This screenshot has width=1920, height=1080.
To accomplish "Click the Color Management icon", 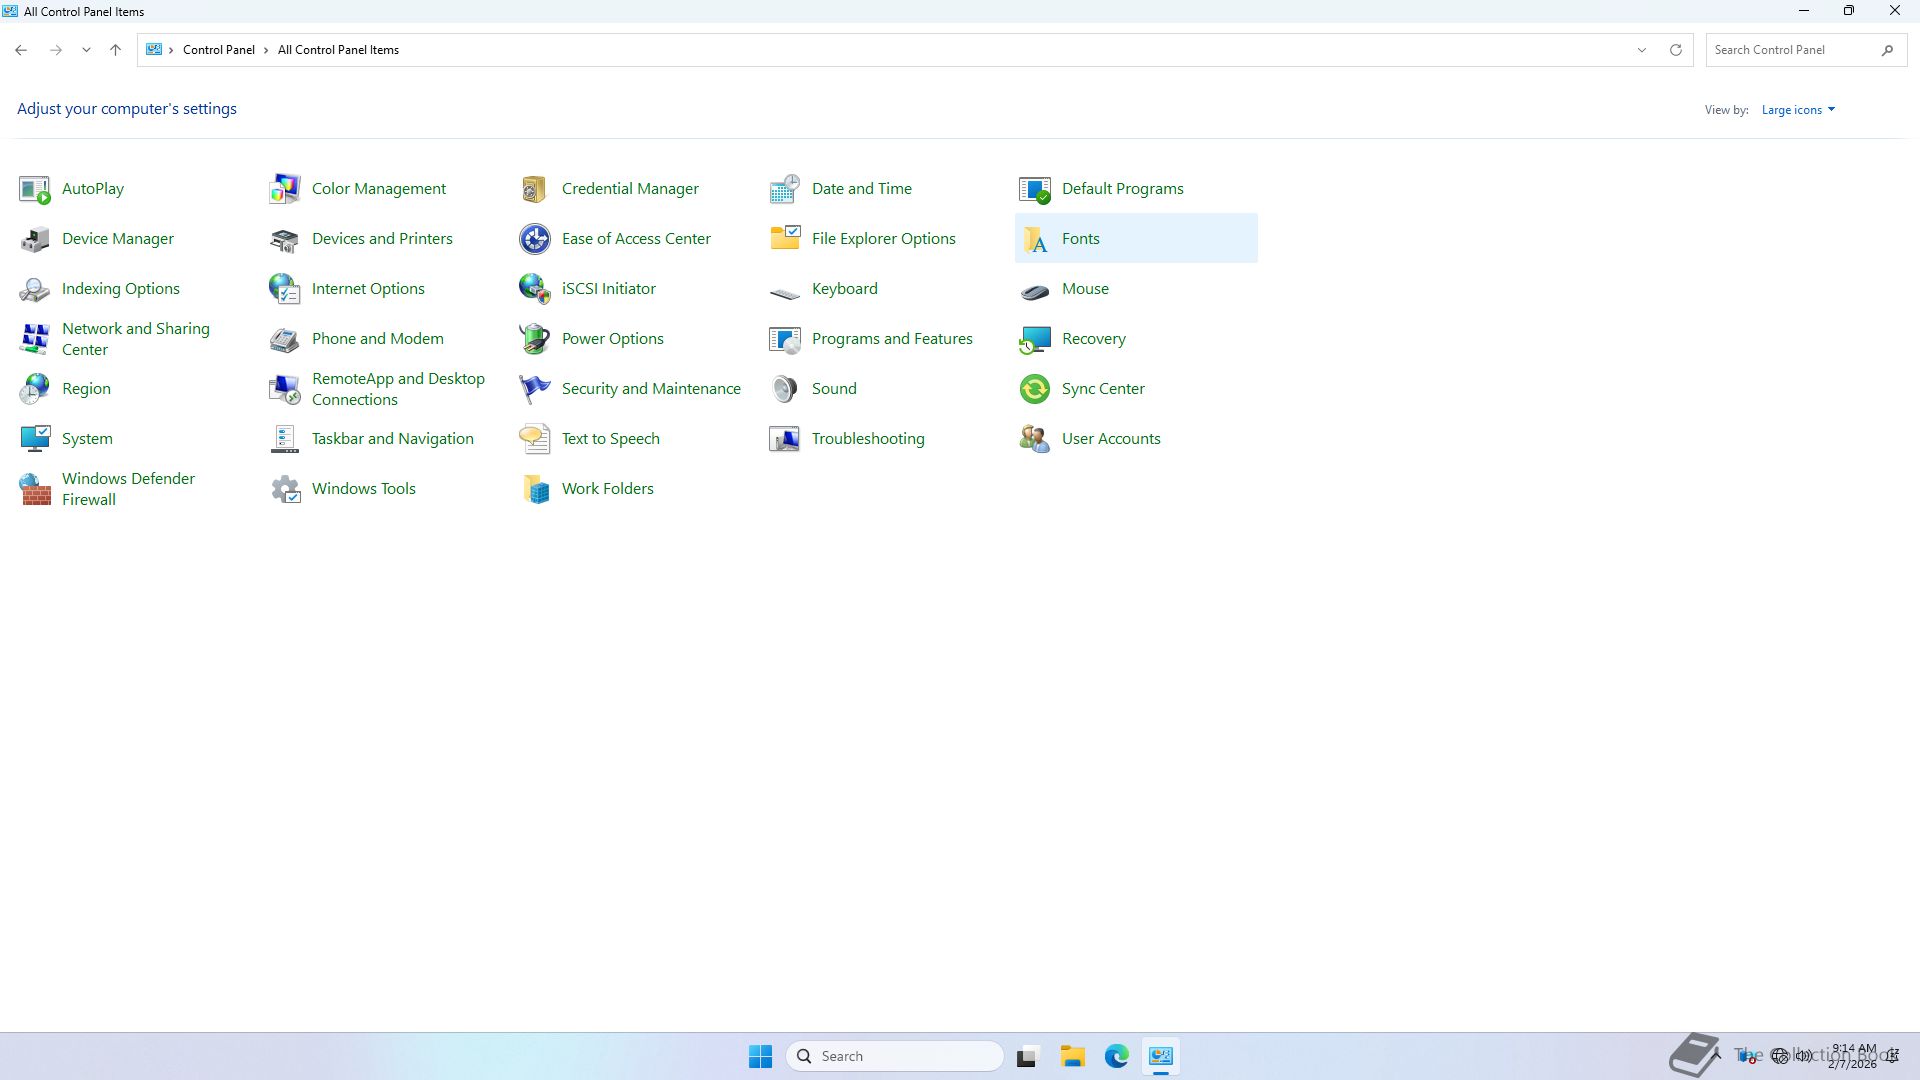I will pos(285,189).
